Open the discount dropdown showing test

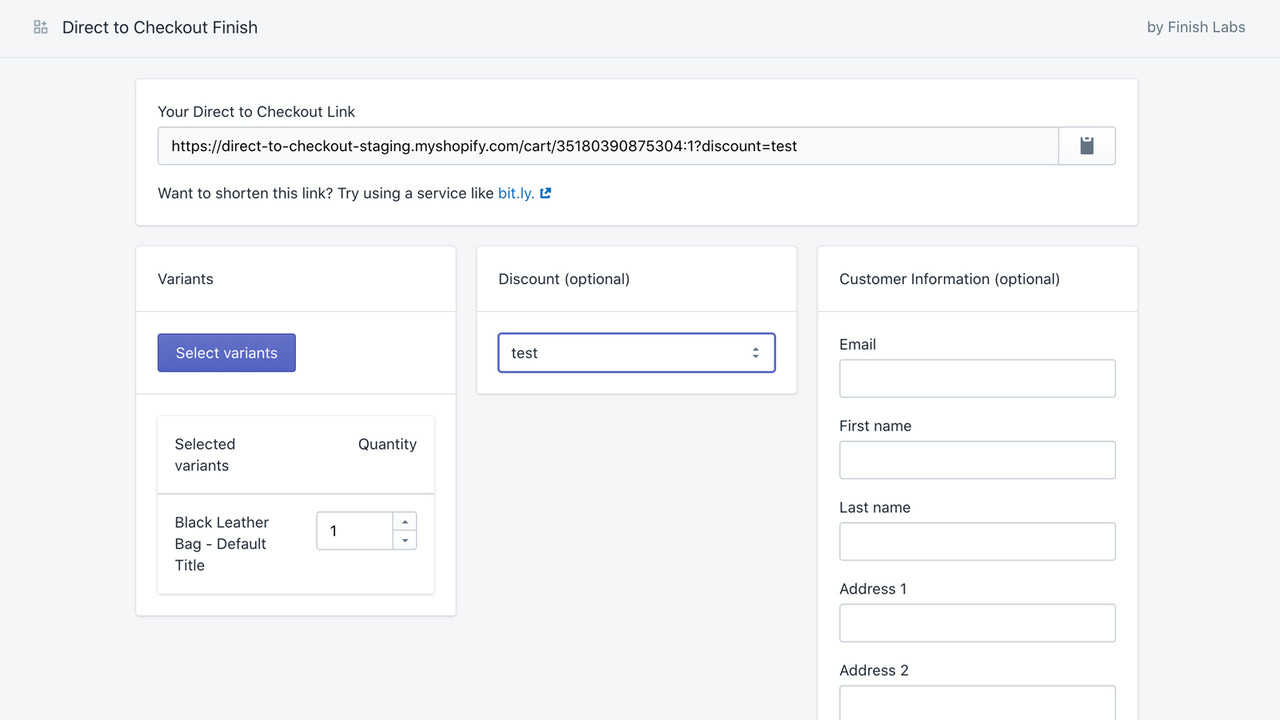click(x=636, y=352)
